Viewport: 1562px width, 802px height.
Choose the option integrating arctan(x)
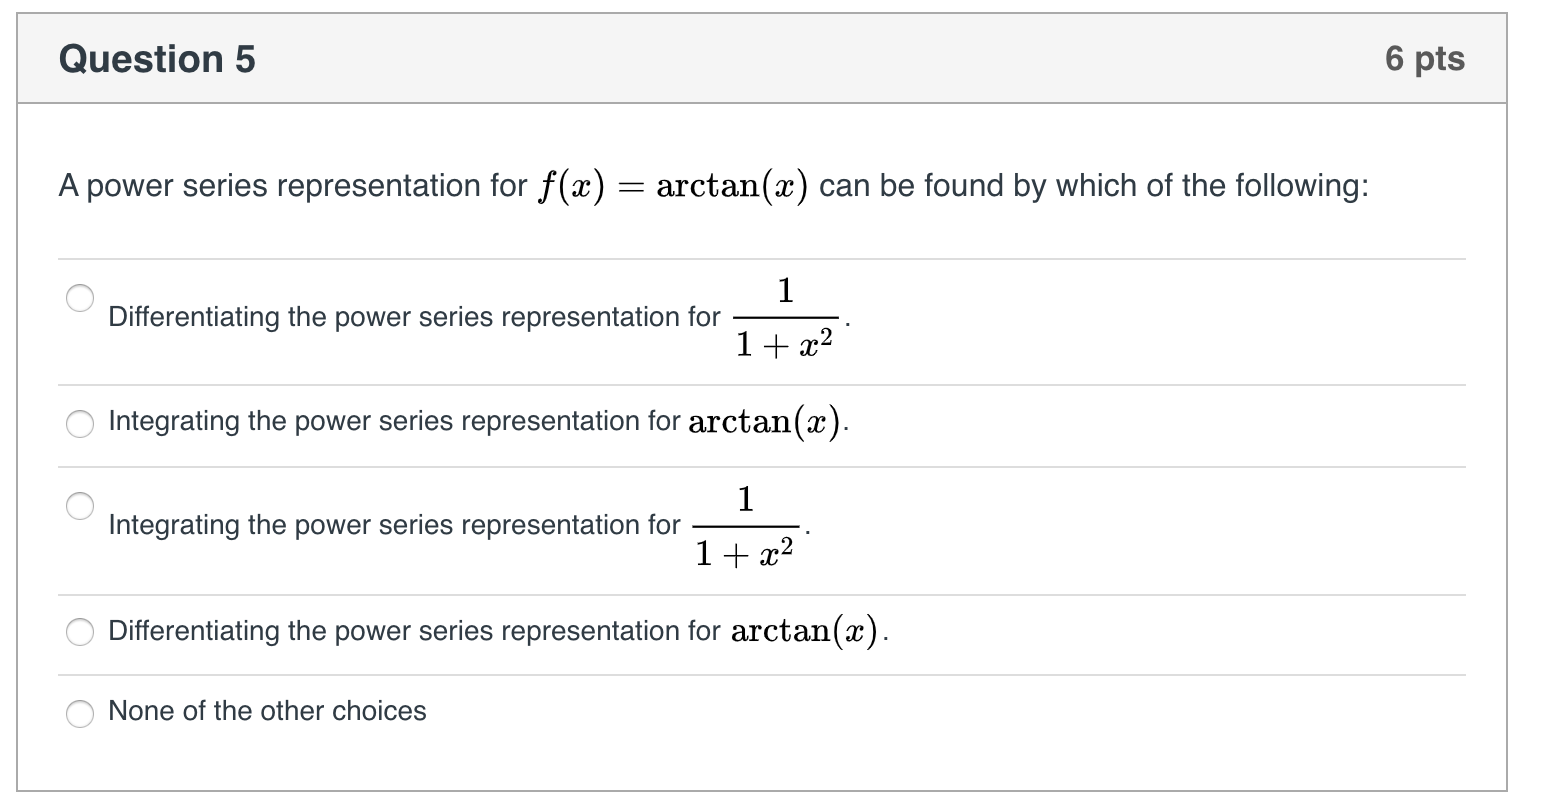[79, 424]
